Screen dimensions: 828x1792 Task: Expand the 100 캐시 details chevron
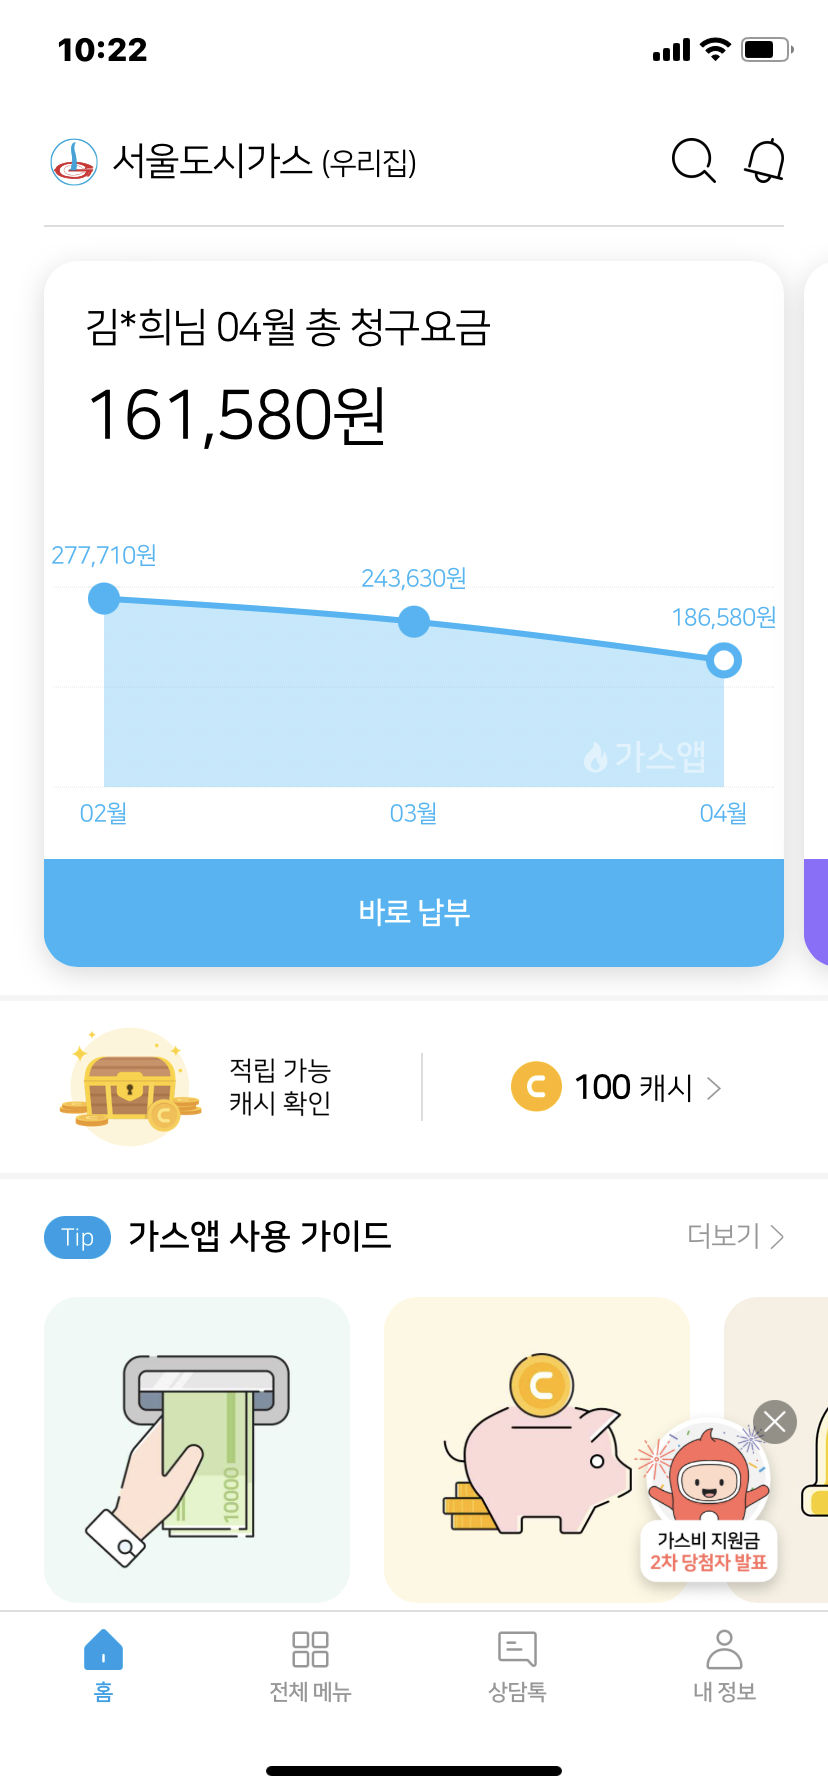(x=714, y=1088)
